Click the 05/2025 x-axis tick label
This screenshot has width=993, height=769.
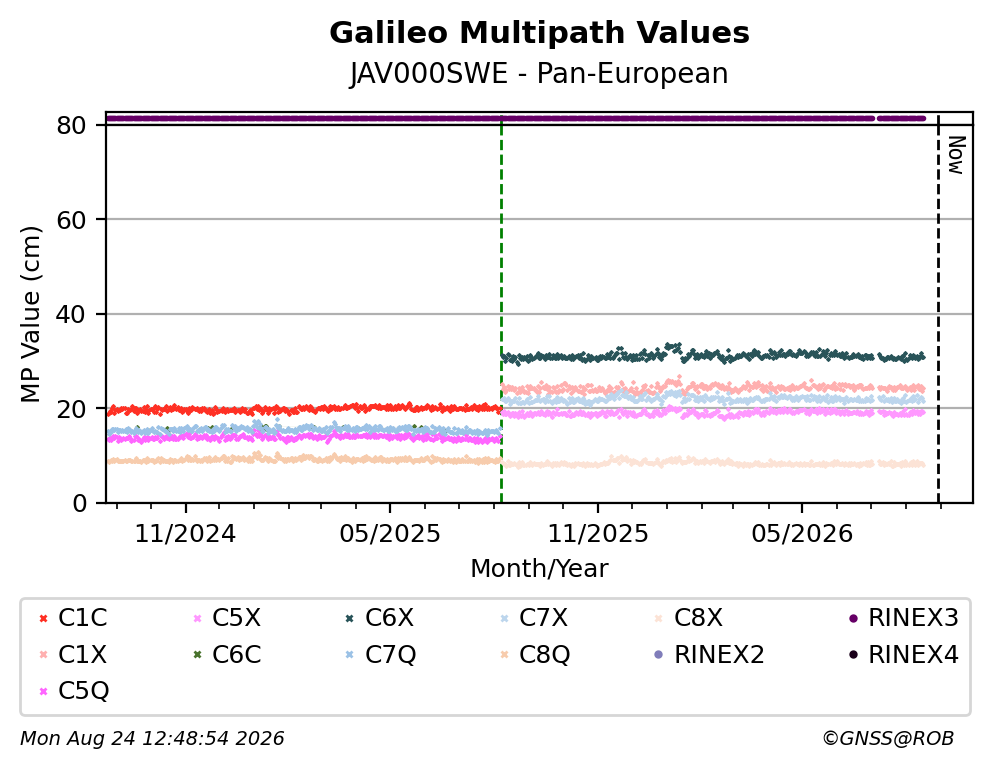click(x=389, y=534)
